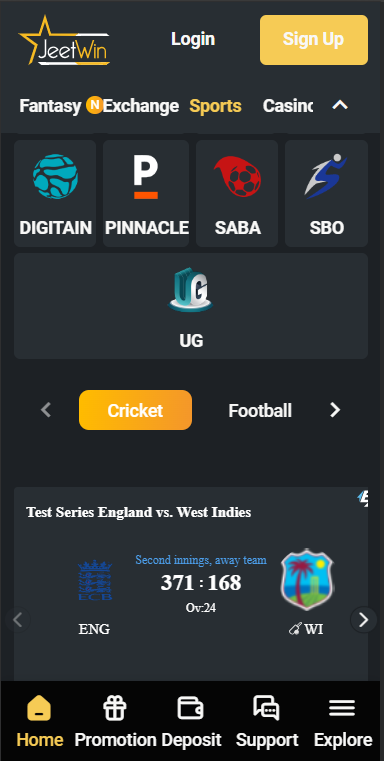Open the Explore hamburger menu
The height and width of the screenshot is (761, 384).
click(x=342, y=709)
